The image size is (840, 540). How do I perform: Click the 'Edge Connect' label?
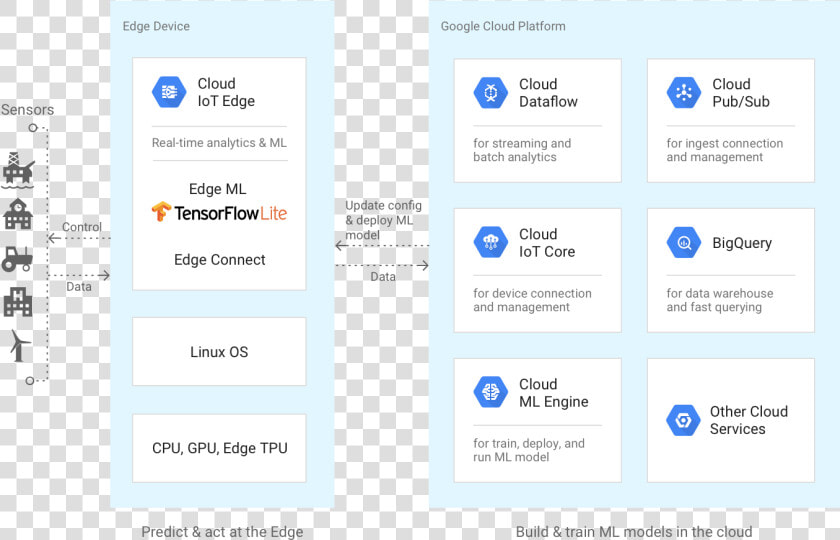coord(220,260)
